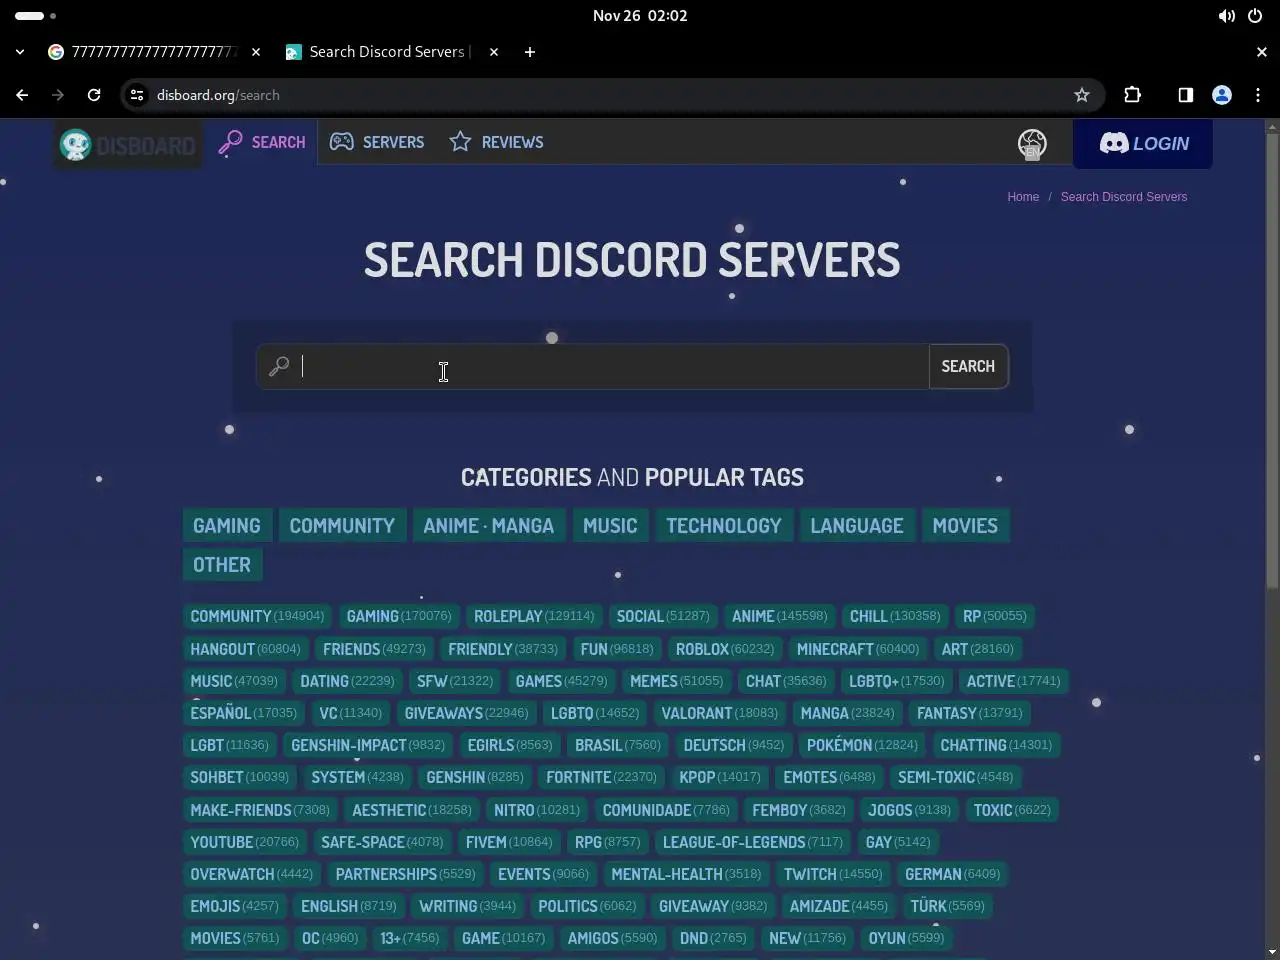The height and width of the screenshot is (960, 1280).
Task: Open the POLITICS (6062) tag
Action: coord(587,906)
